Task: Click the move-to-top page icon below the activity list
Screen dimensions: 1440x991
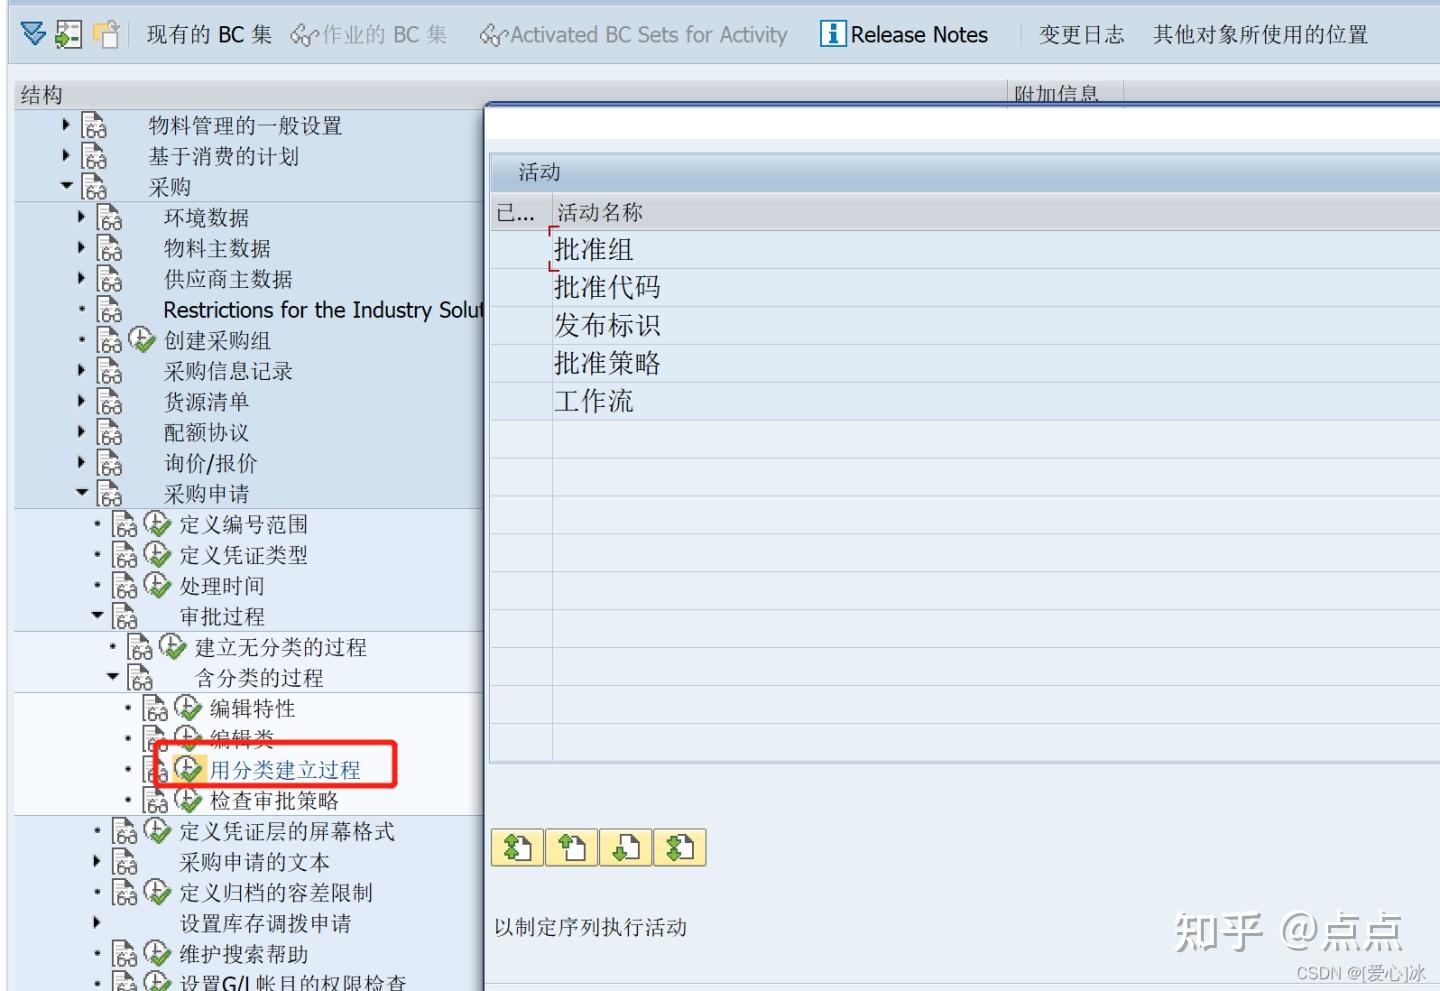Action: pos(517,847)
